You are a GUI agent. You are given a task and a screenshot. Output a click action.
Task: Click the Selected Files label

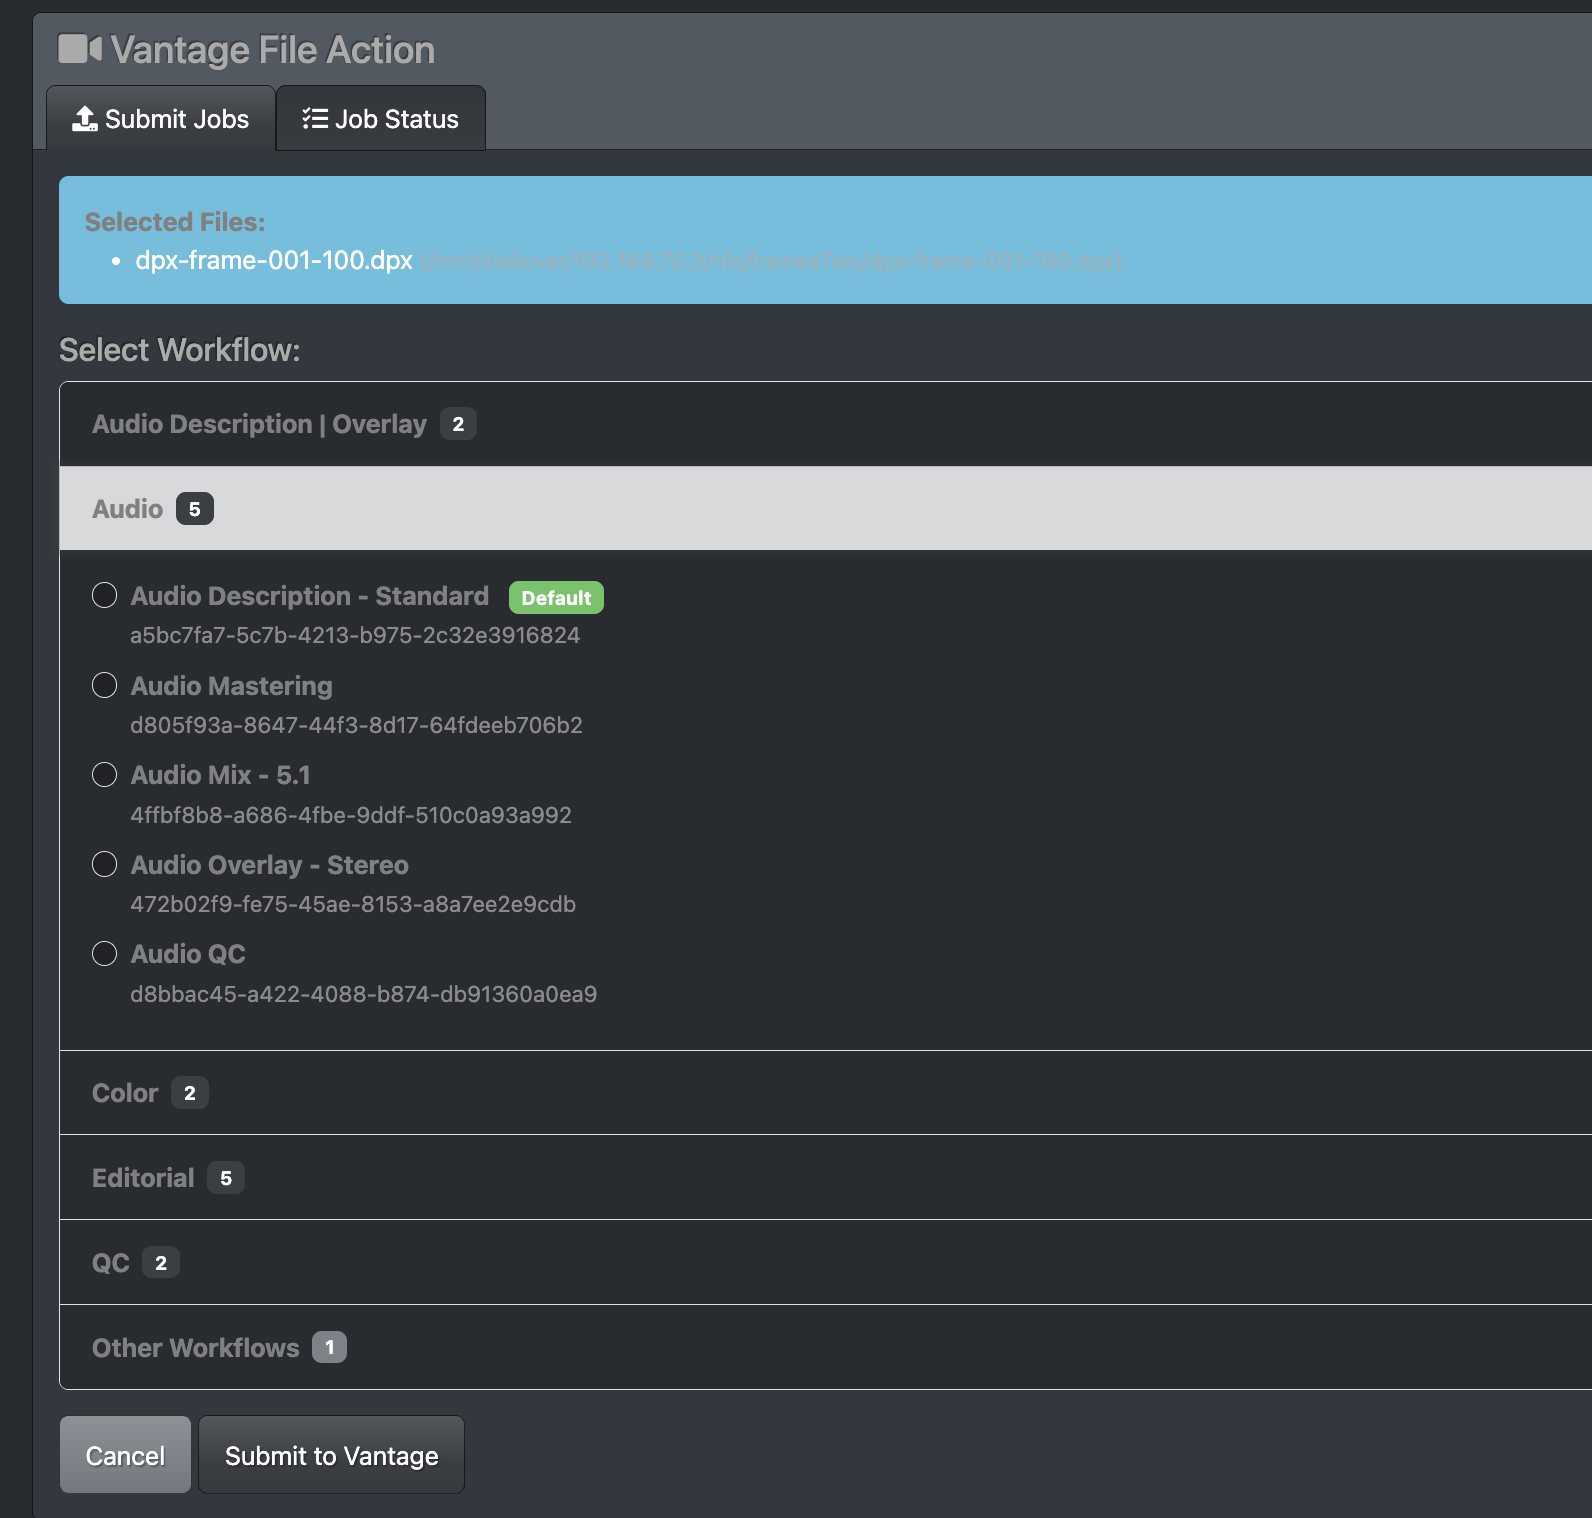pyautogui.click(x=175, y=222)
